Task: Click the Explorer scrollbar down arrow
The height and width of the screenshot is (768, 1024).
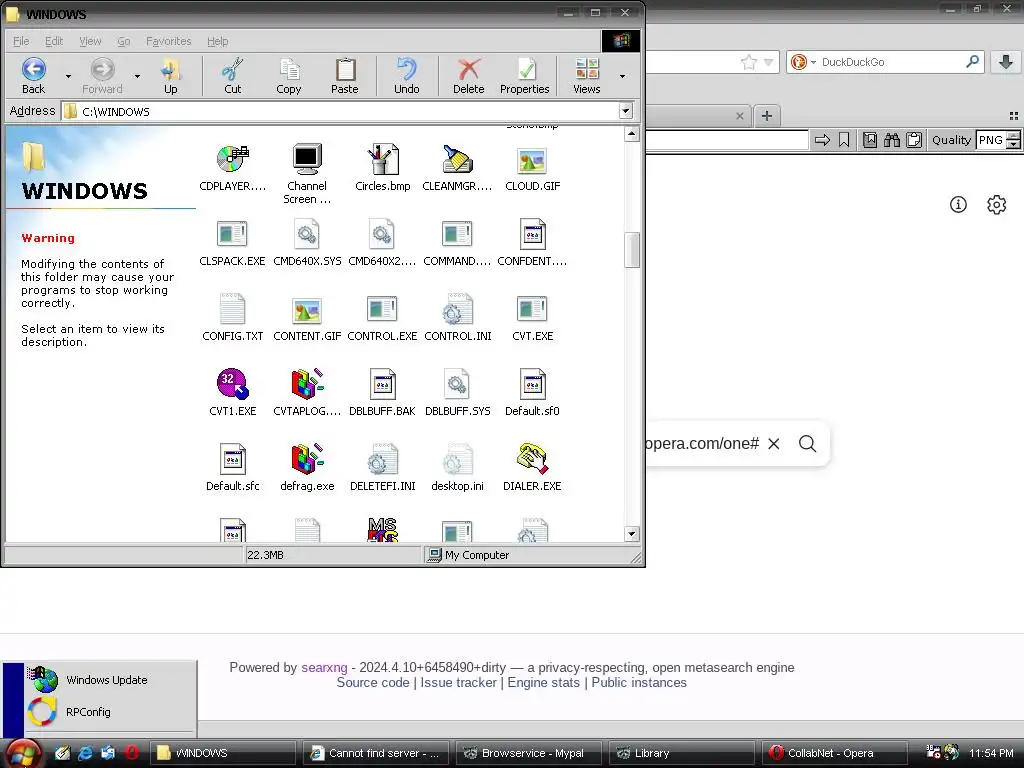Action: pos(631,534)
